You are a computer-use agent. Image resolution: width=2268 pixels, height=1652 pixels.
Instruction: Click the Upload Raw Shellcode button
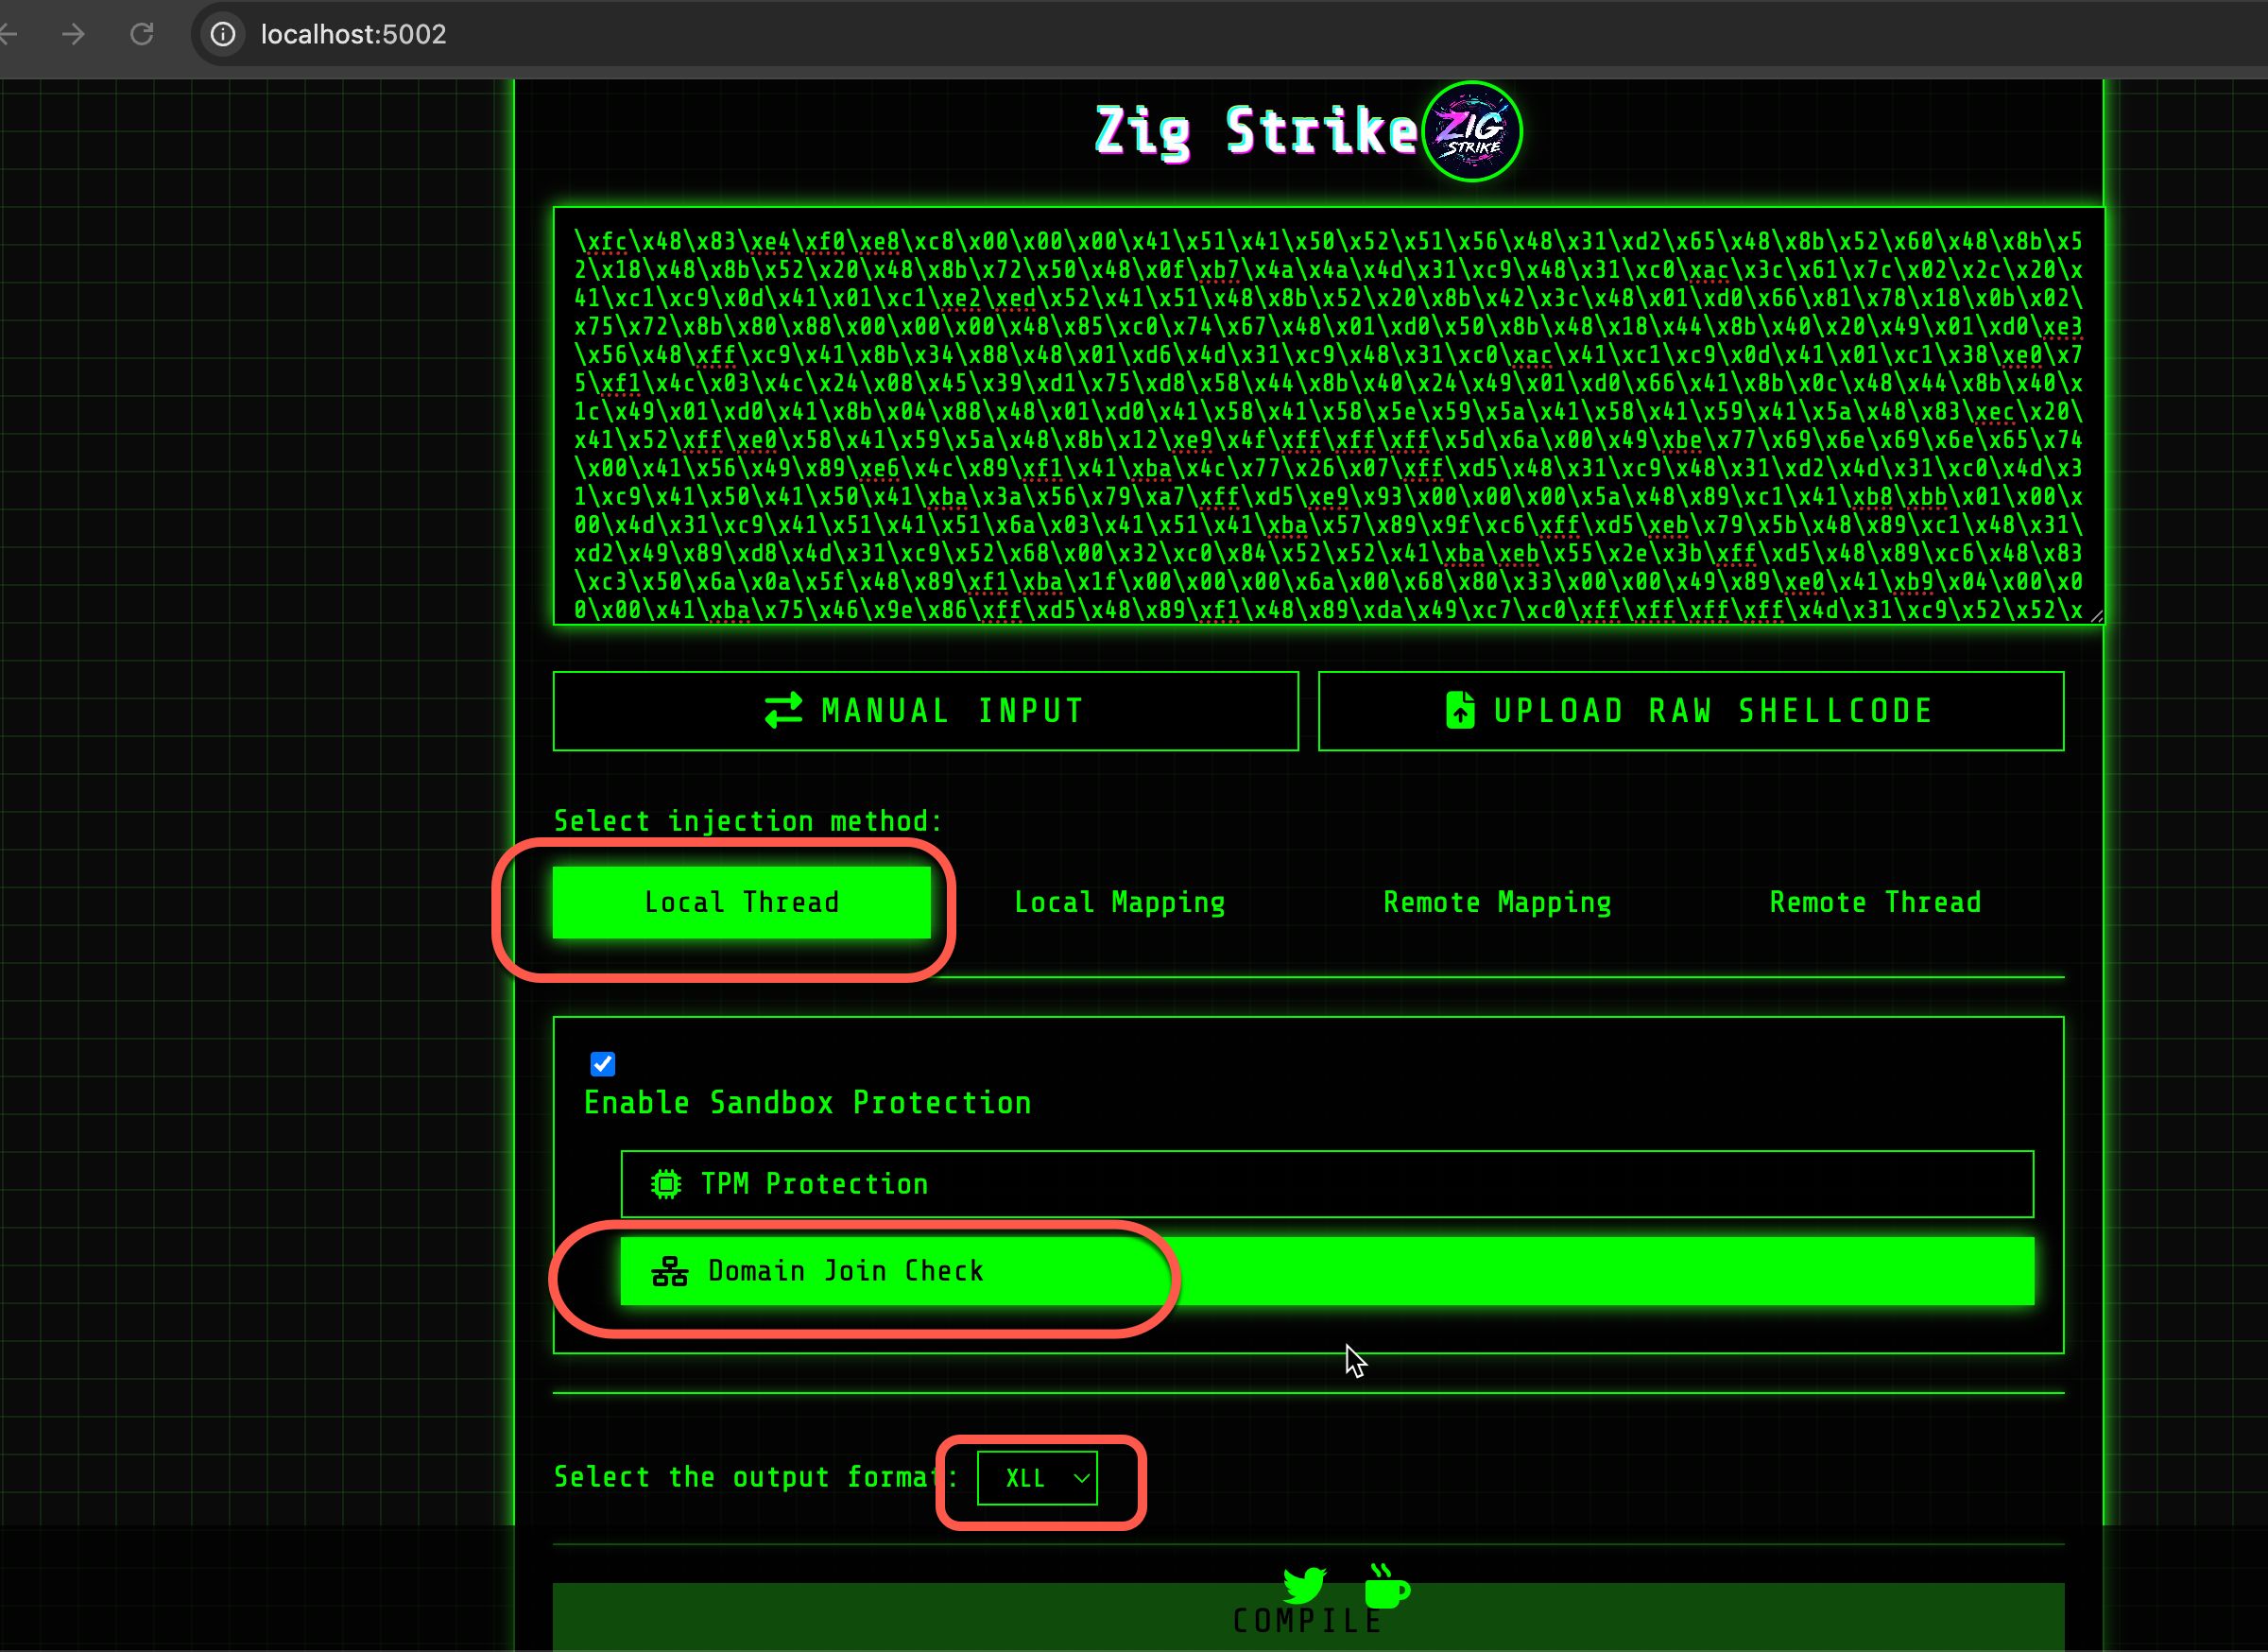[x=1690, y=711]
